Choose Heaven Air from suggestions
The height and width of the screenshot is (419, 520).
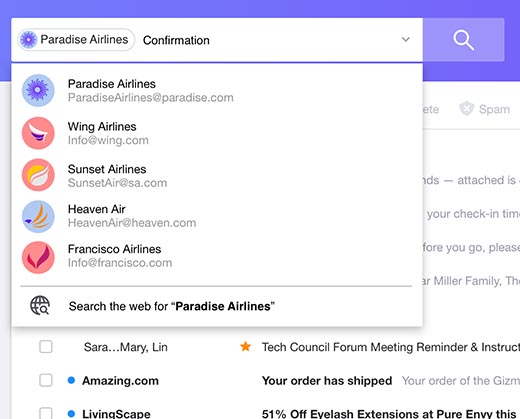(217, 216)
